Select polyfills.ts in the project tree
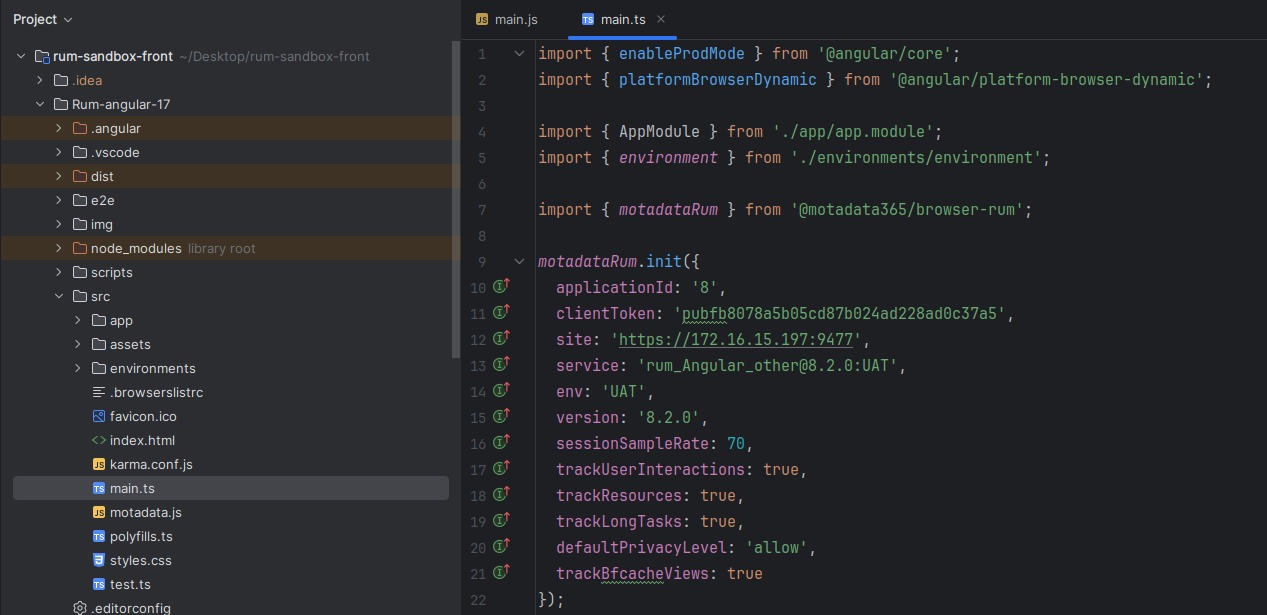The image size is (1267, 615). 141,536
